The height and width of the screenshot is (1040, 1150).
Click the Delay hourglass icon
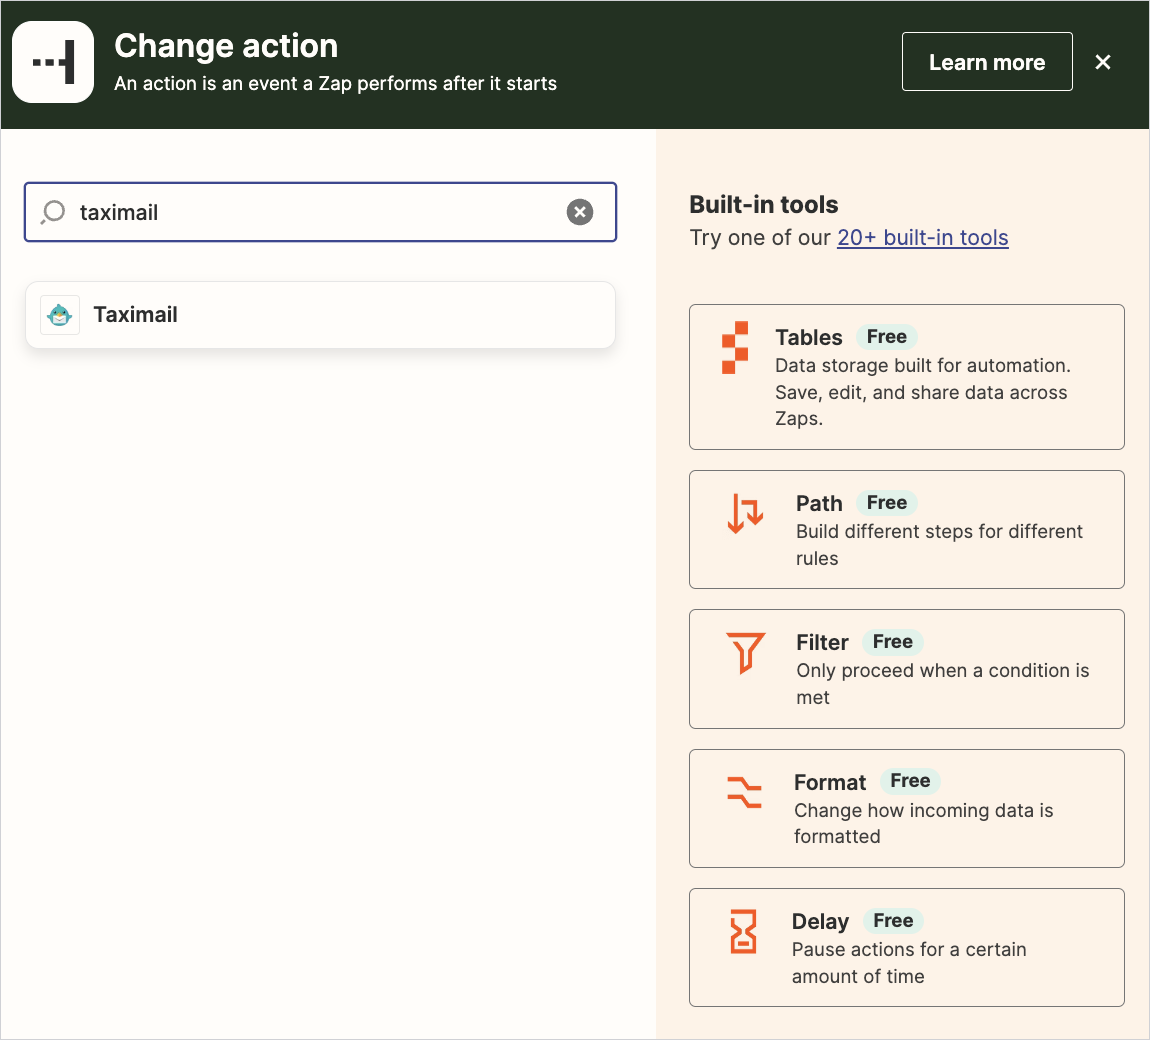743,932
